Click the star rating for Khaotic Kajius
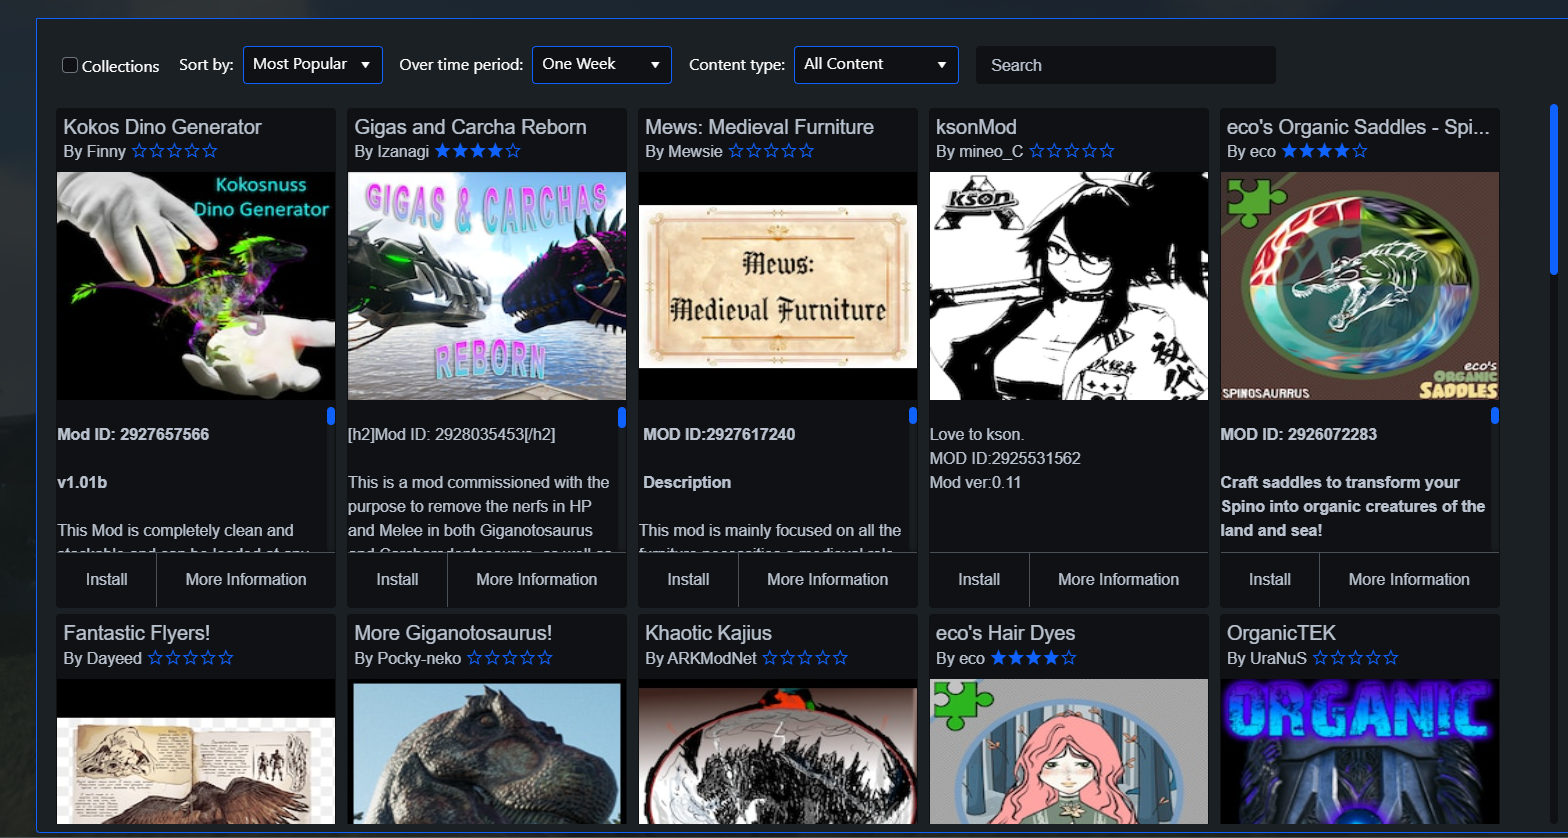This screenshot has height=838, width=1568. tap(805, 658)
